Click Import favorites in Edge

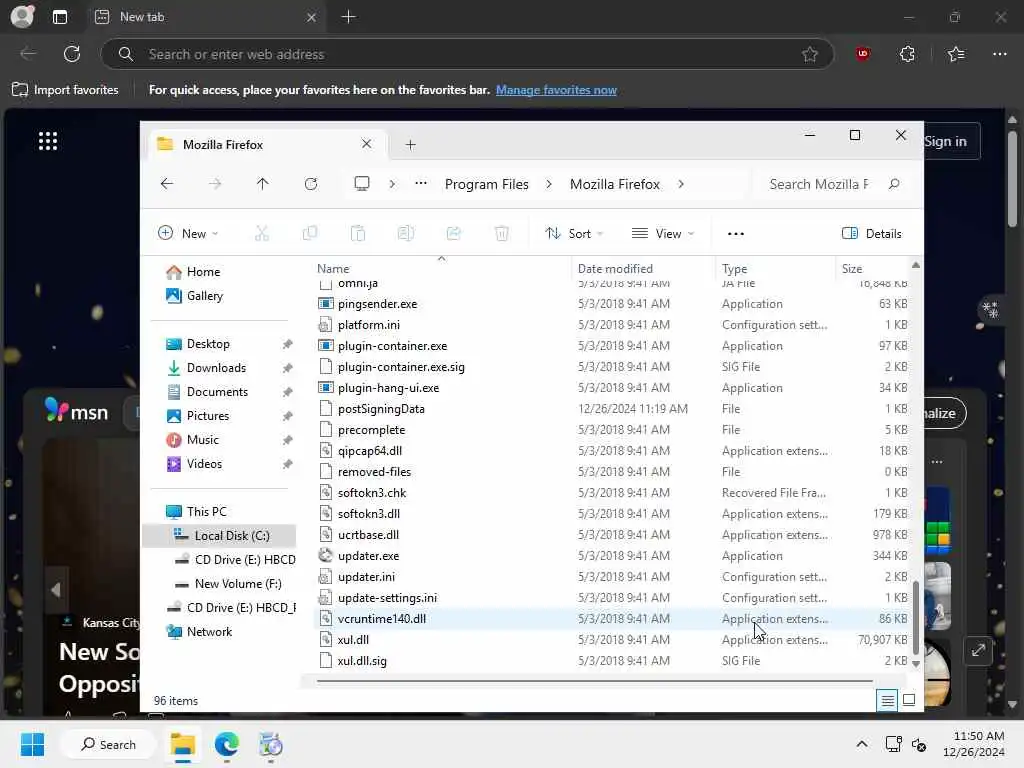tap(65, 90)
